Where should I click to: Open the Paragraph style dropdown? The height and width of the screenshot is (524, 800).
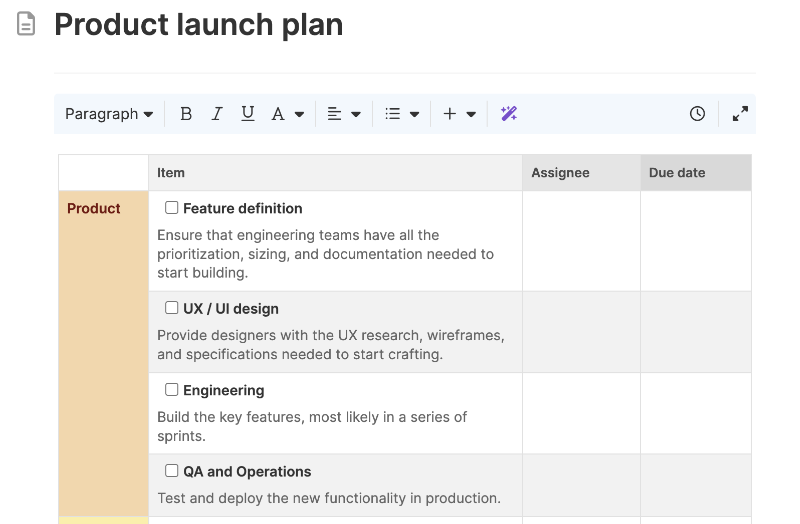point(109,114)
